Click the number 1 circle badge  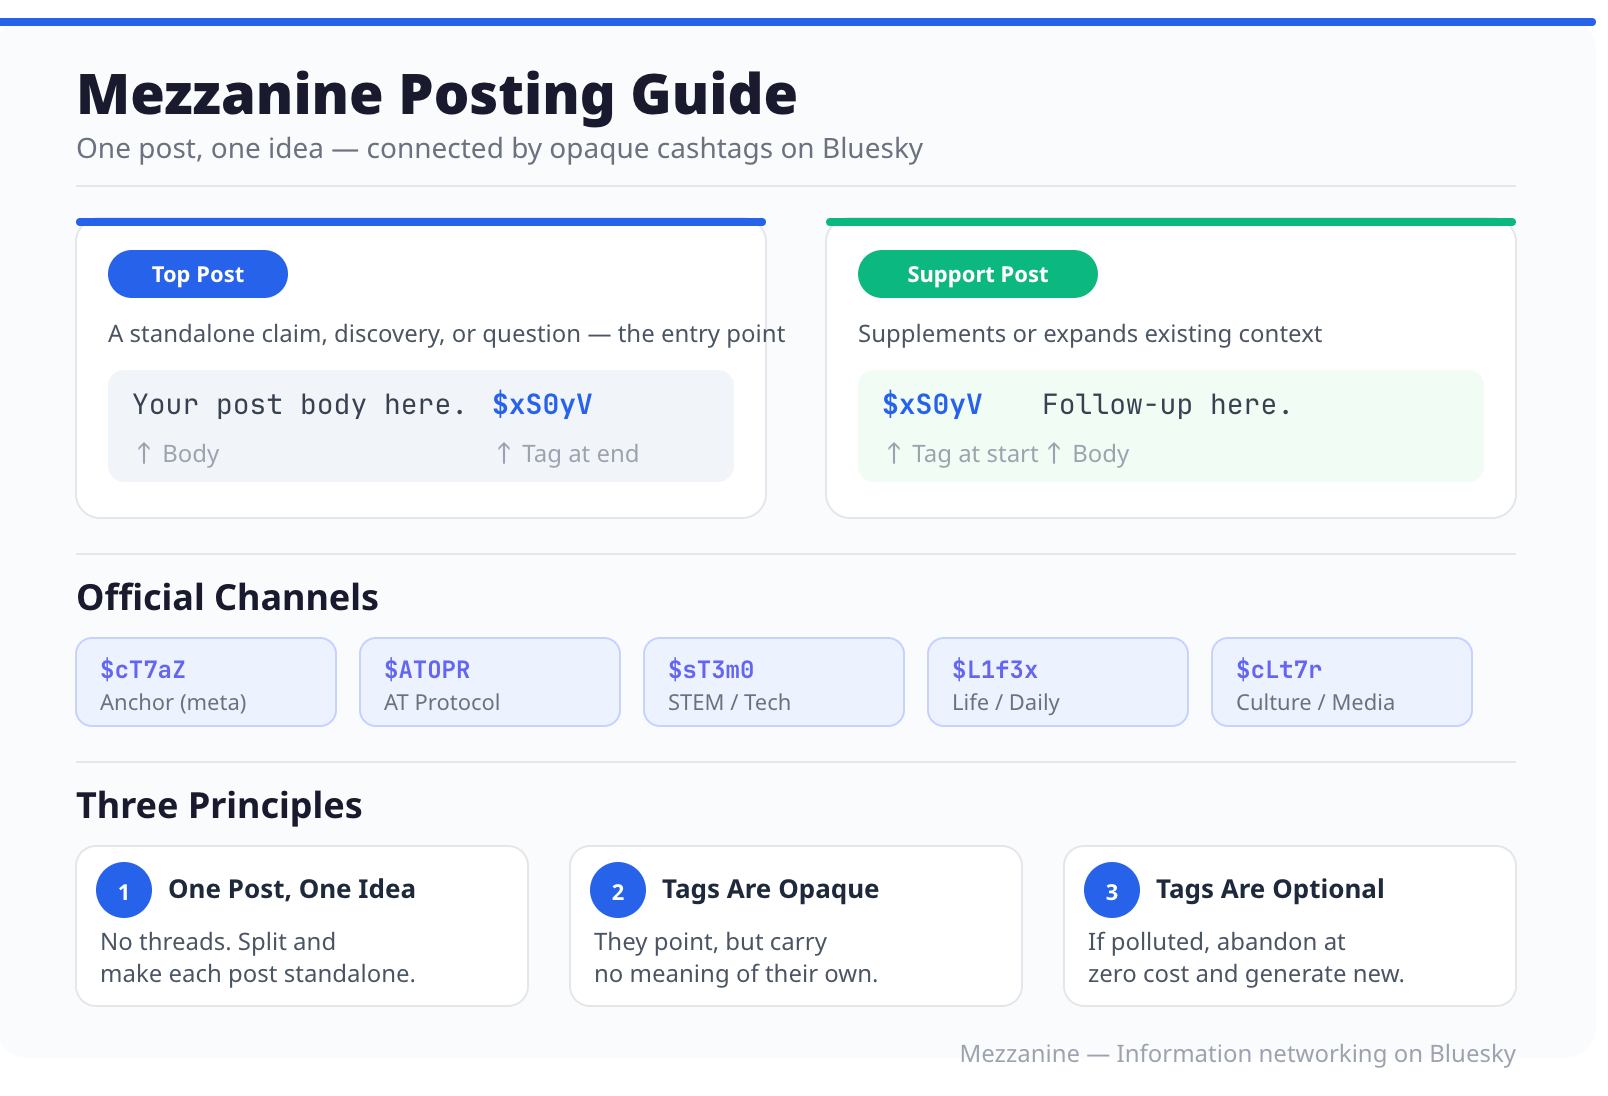pyautogui.click(x=124, y=890)
